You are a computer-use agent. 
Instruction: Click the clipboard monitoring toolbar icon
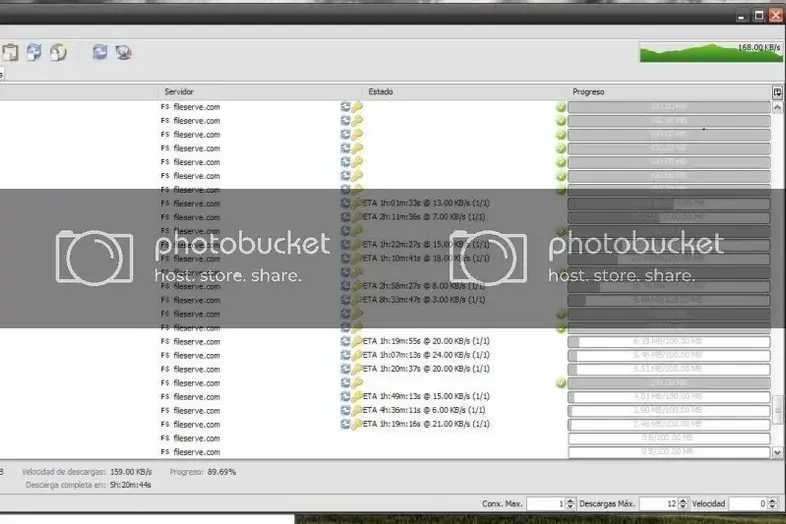[10, 52]
